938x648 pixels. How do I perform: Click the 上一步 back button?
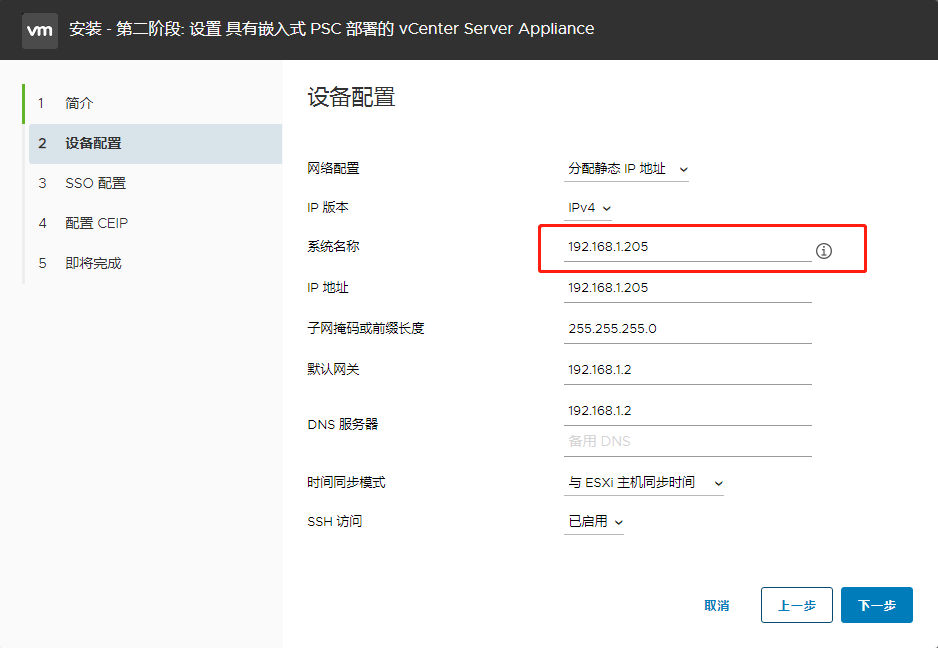point(797,606)
